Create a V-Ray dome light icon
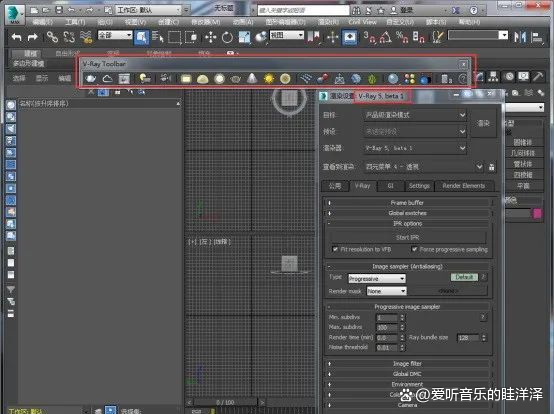Screen dimensions: 554x414 point(203,79)
